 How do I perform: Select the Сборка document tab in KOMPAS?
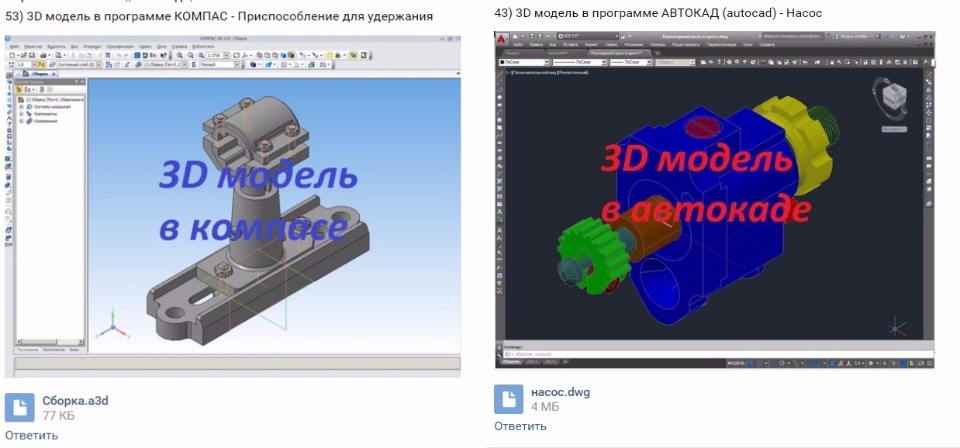click(x=39, y=74)
